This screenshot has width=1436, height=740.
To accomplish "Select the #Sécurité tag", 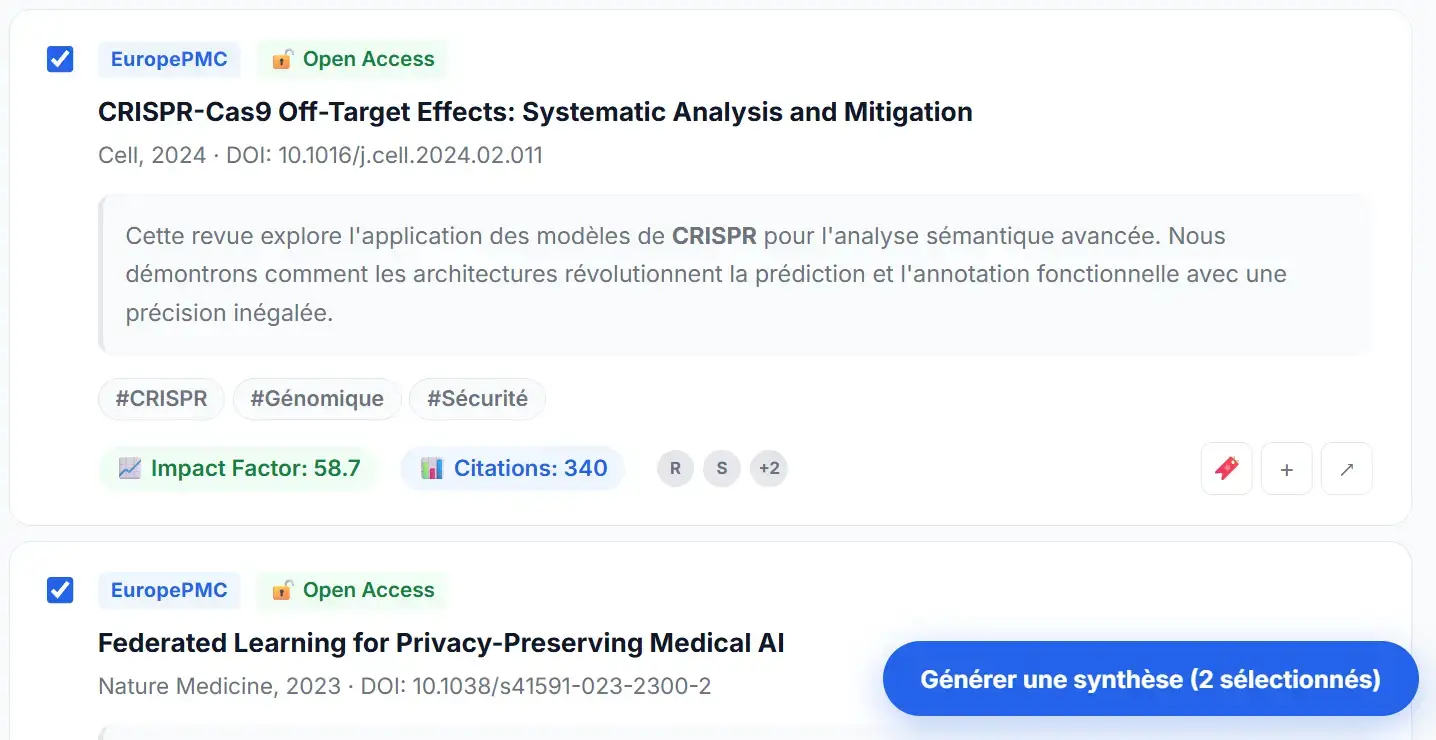I will pos(477,398).
